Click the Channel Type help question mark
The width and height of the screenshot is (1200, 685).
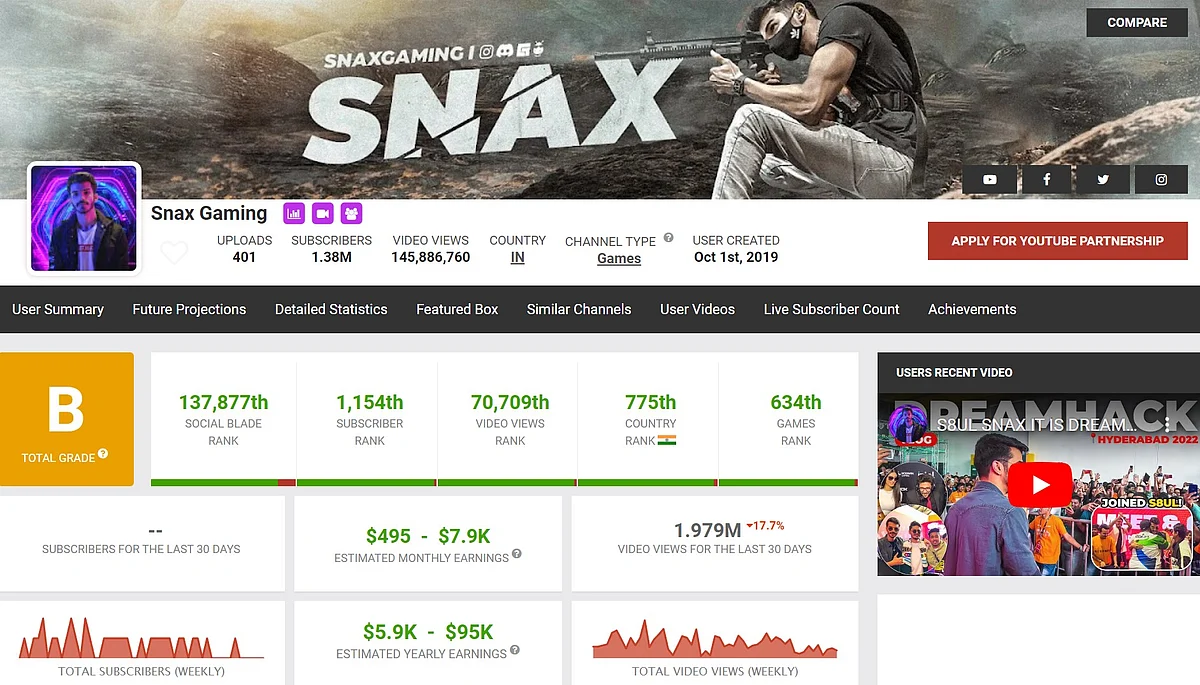668,238
